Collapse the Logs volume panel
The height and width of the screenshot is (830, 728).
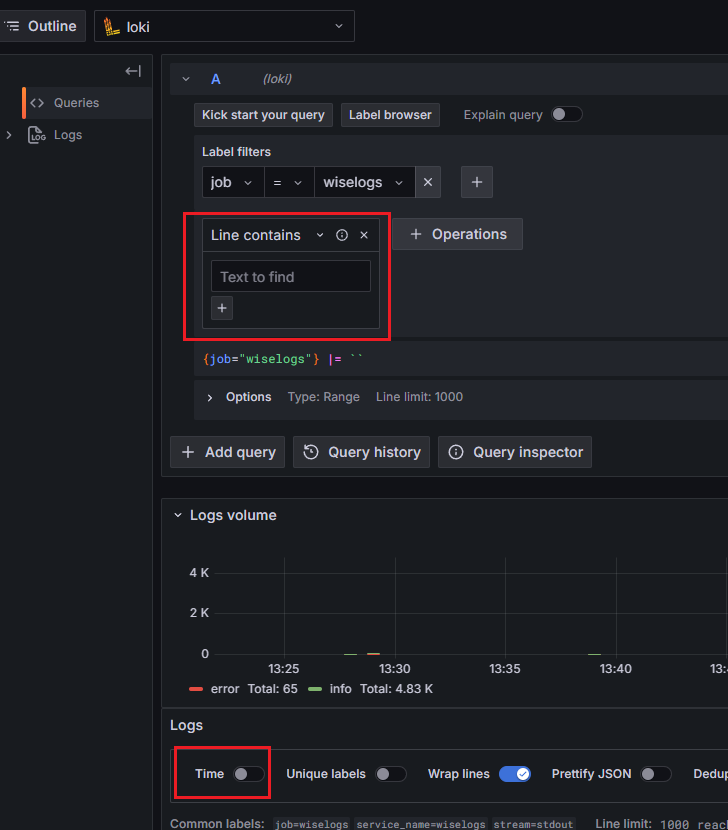[178, 515]
